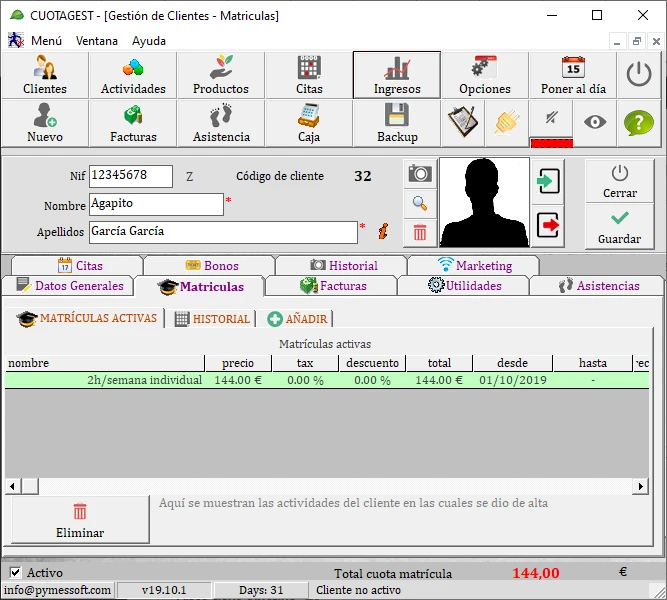667x600 pixels.
Task: Click the Nif input field
Action: 131,176
